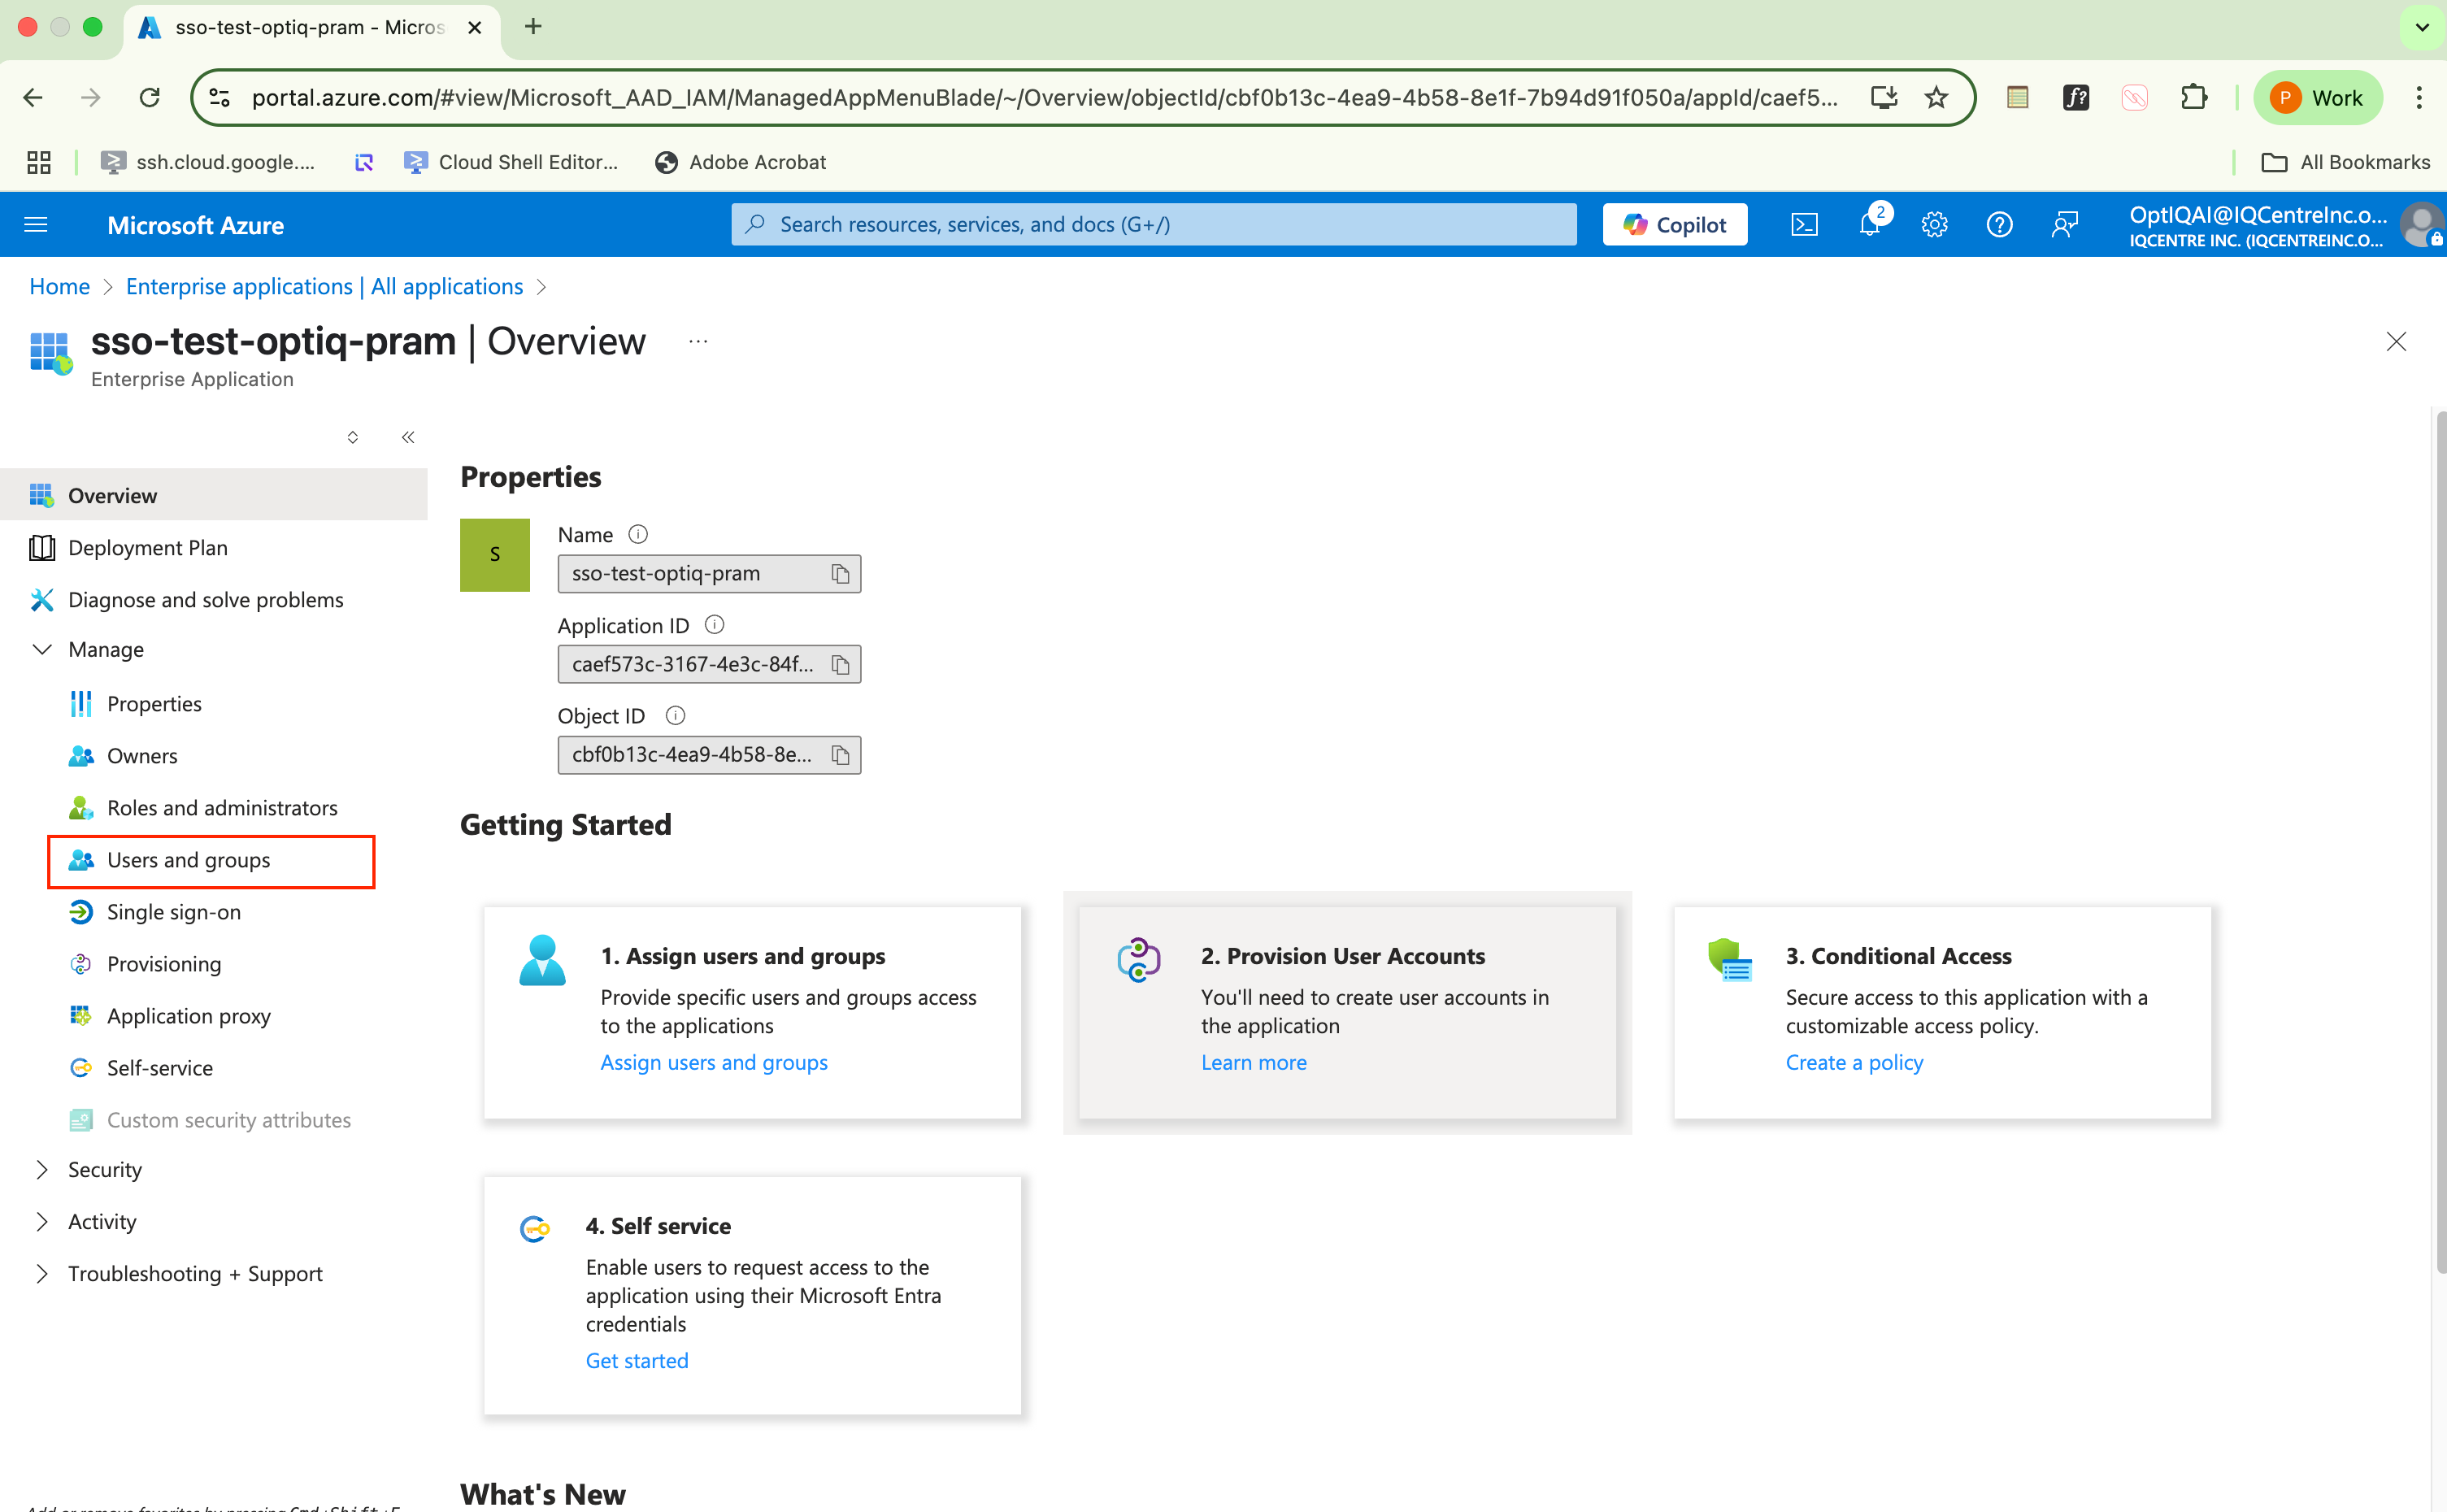Screen dimensions: 2447x1512
Task: Open the Work profile menu
Action: (2316, 98)
